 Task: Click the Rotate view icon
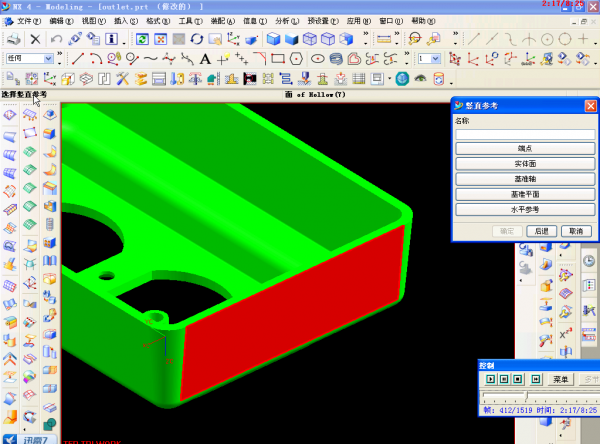pos(197,39)
